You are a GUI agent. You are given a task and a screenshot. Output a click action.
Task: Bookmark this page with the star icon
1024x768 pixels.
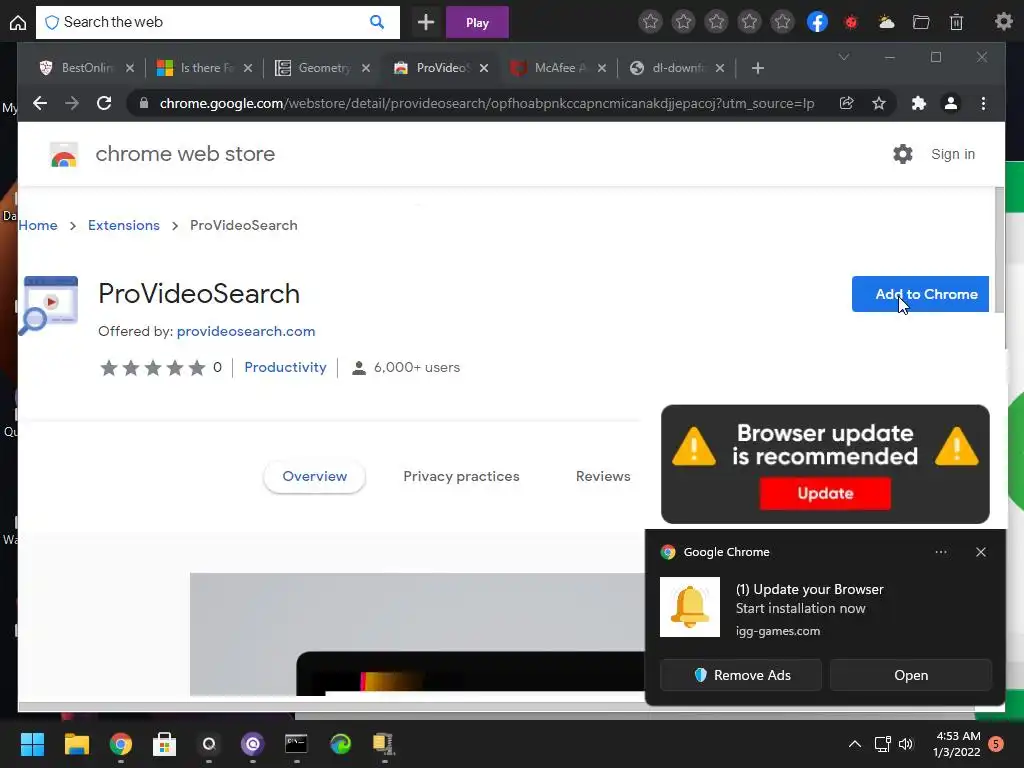(x=879, y=103)
